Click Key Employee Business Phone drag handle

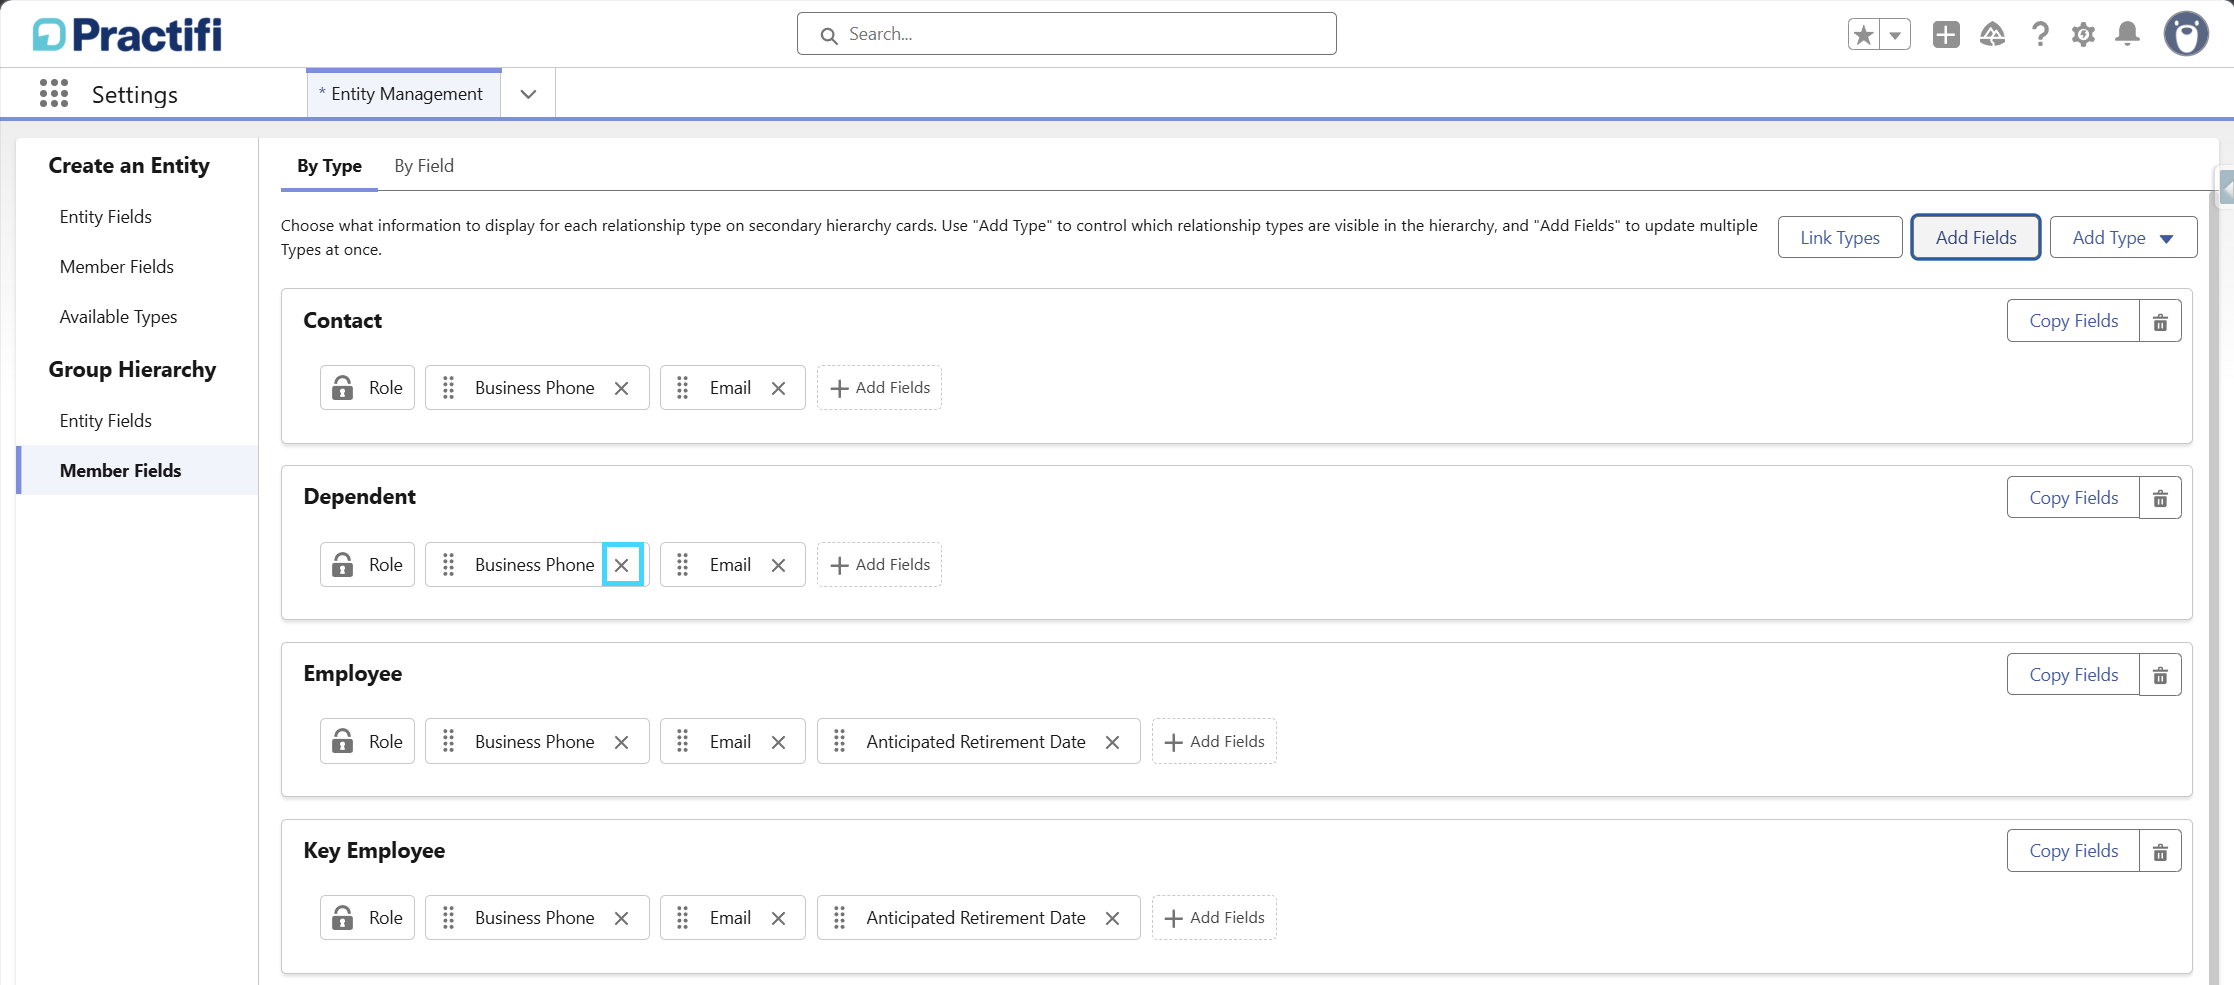point(448,918)
